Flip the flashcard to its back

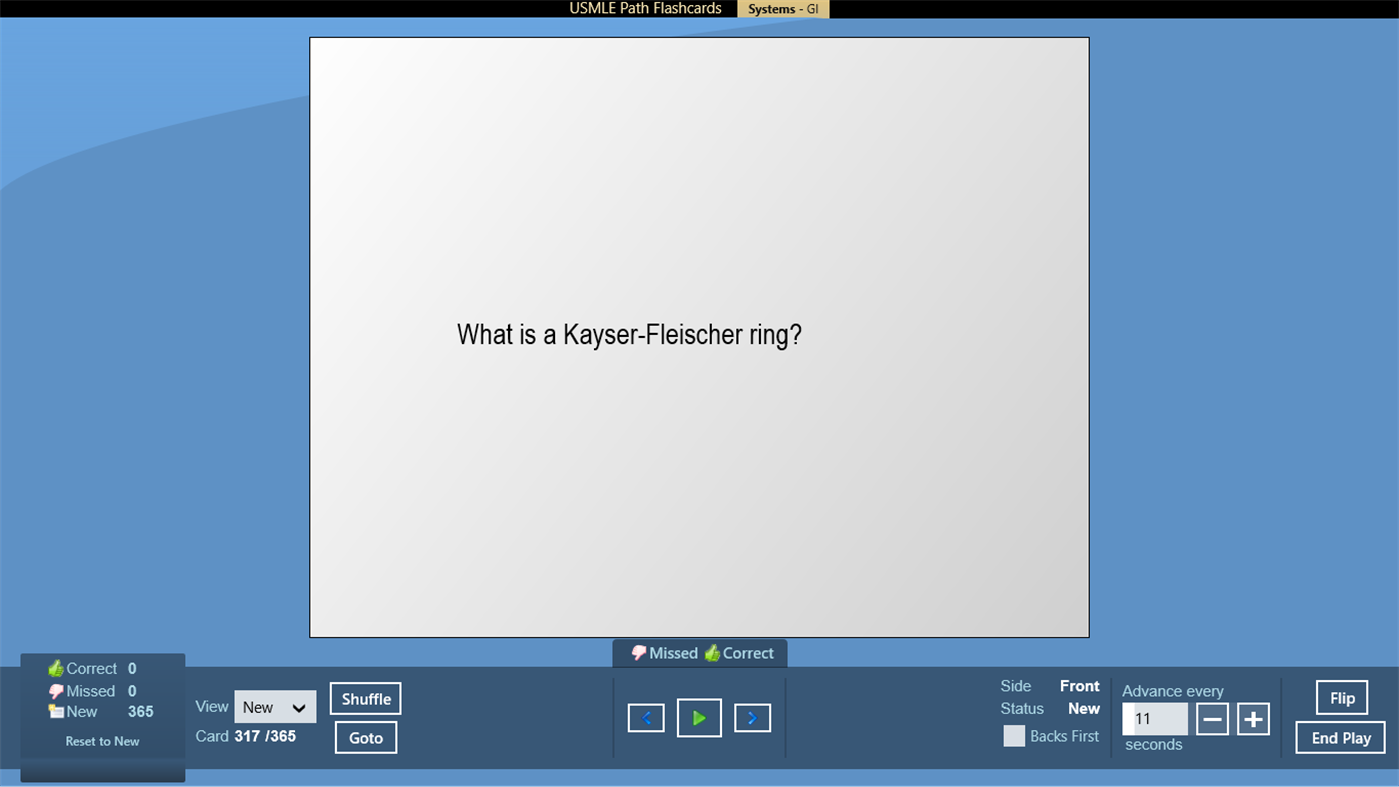point(1340,697)
